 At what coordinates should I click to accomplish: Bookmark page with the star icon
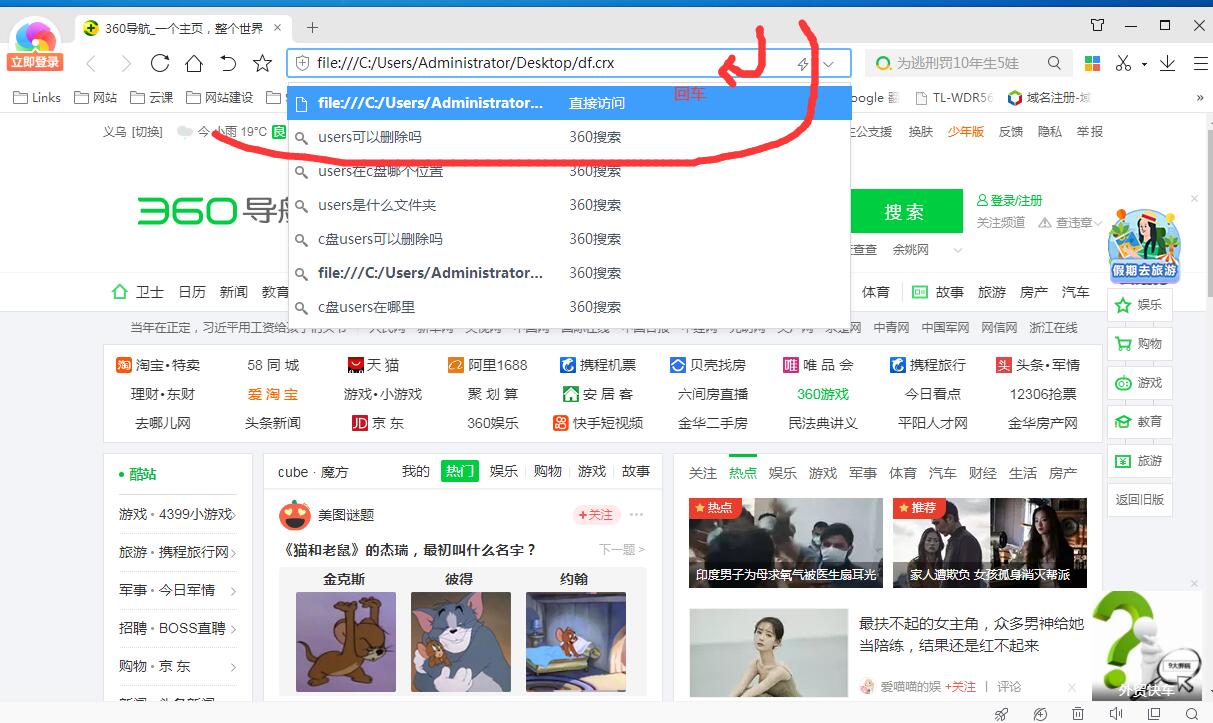(262, 64)
